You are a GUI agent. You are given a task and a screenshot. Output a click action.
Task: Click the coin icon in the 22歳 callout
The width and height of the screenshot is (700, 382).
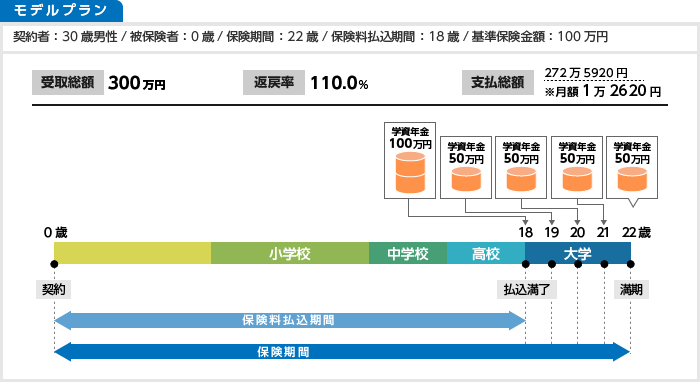[632, 179]
